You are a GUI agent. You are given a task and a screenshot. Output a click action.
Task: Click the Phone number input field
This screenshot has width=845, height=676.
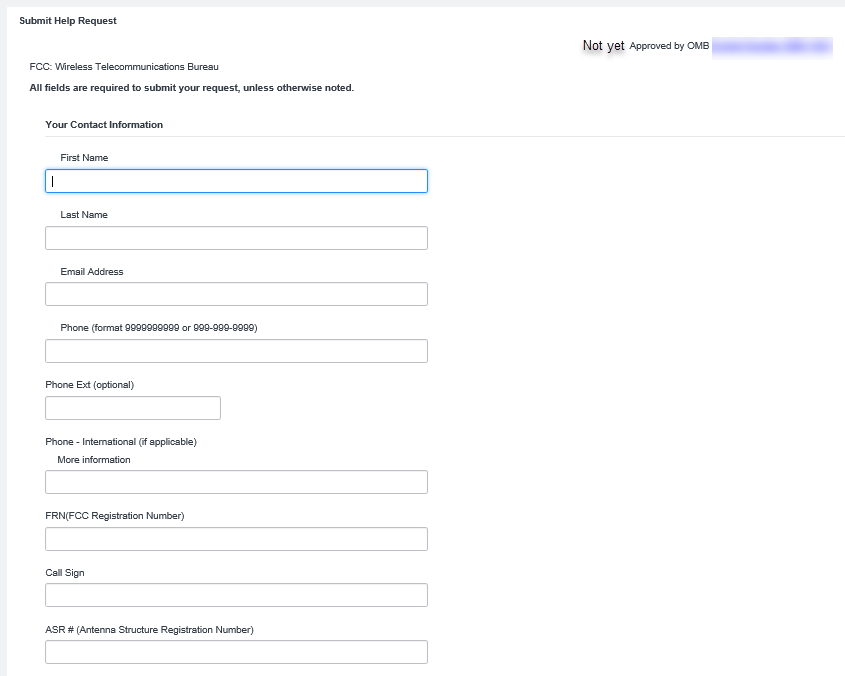coord(236,351)
